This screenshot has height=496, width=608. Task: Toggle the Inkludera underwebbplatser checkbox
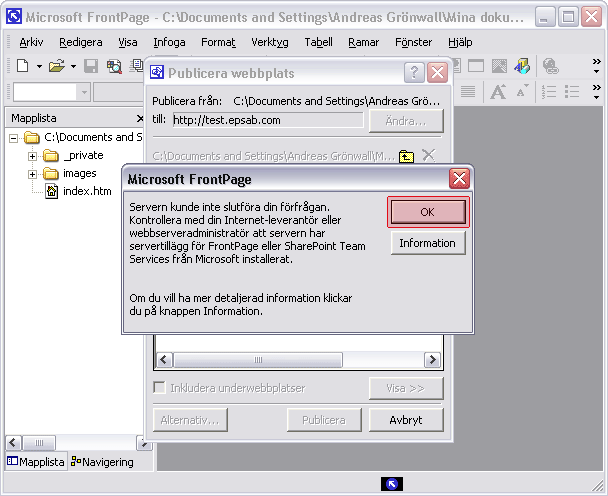[160, 388]
